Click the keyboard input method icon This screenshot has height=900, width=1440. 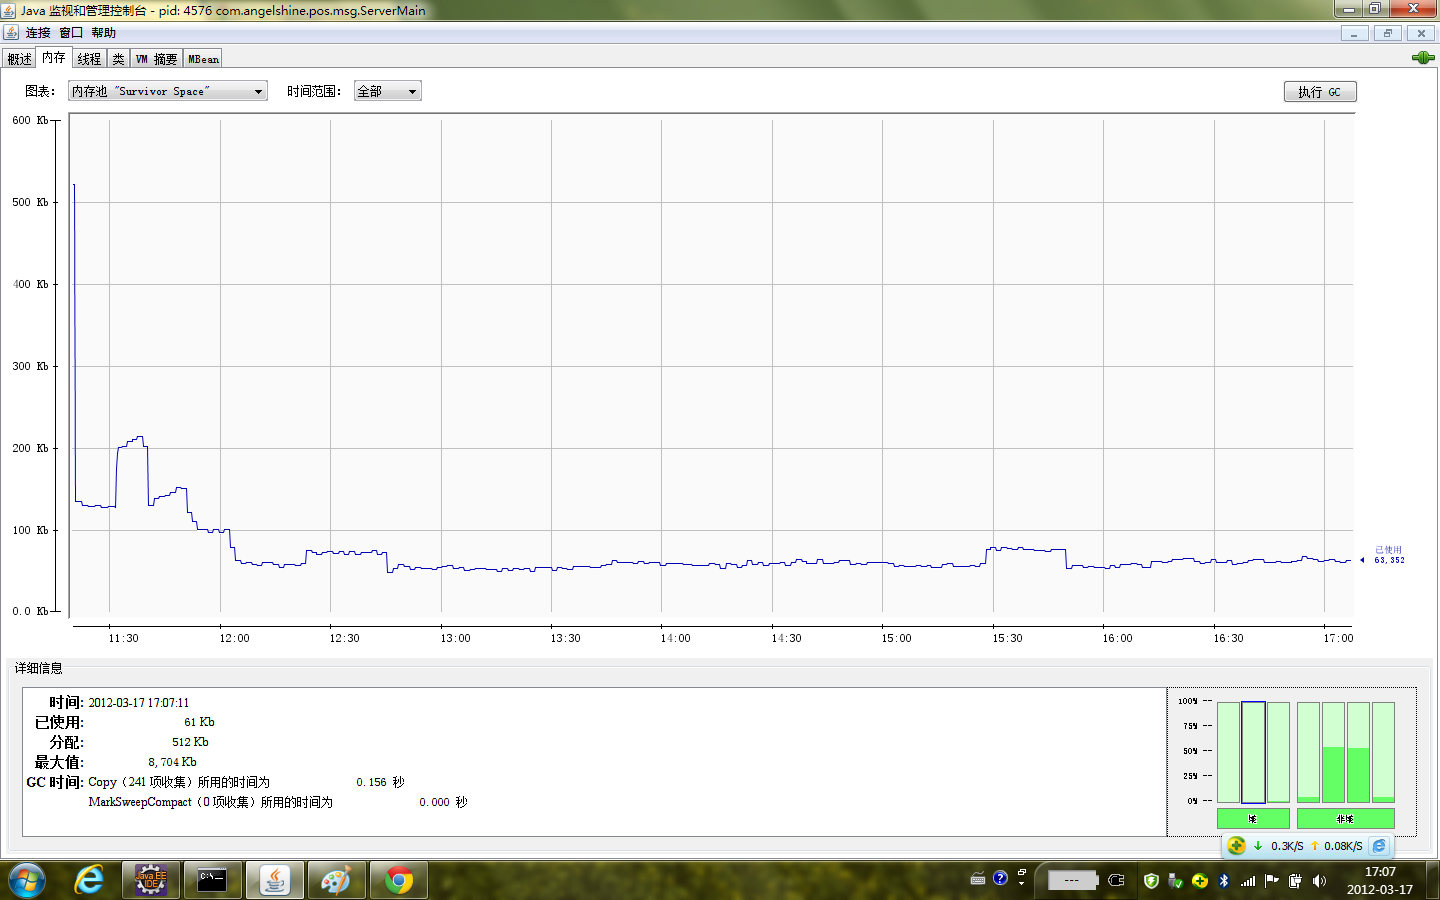click(x=978, y=879)
